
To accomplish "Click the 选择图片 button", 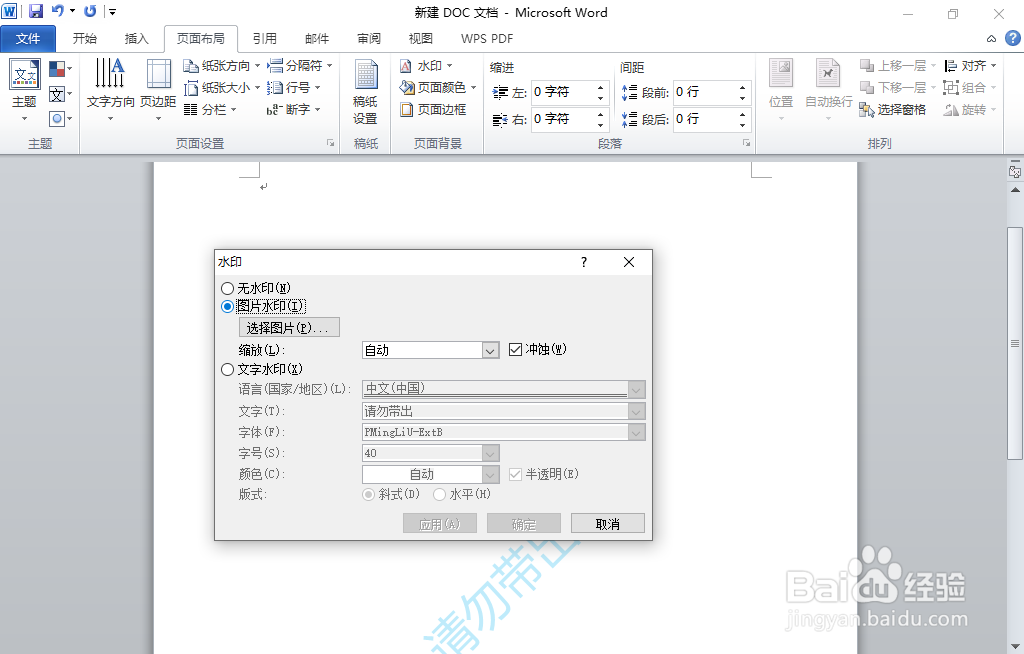I will [x=288, y=327].
